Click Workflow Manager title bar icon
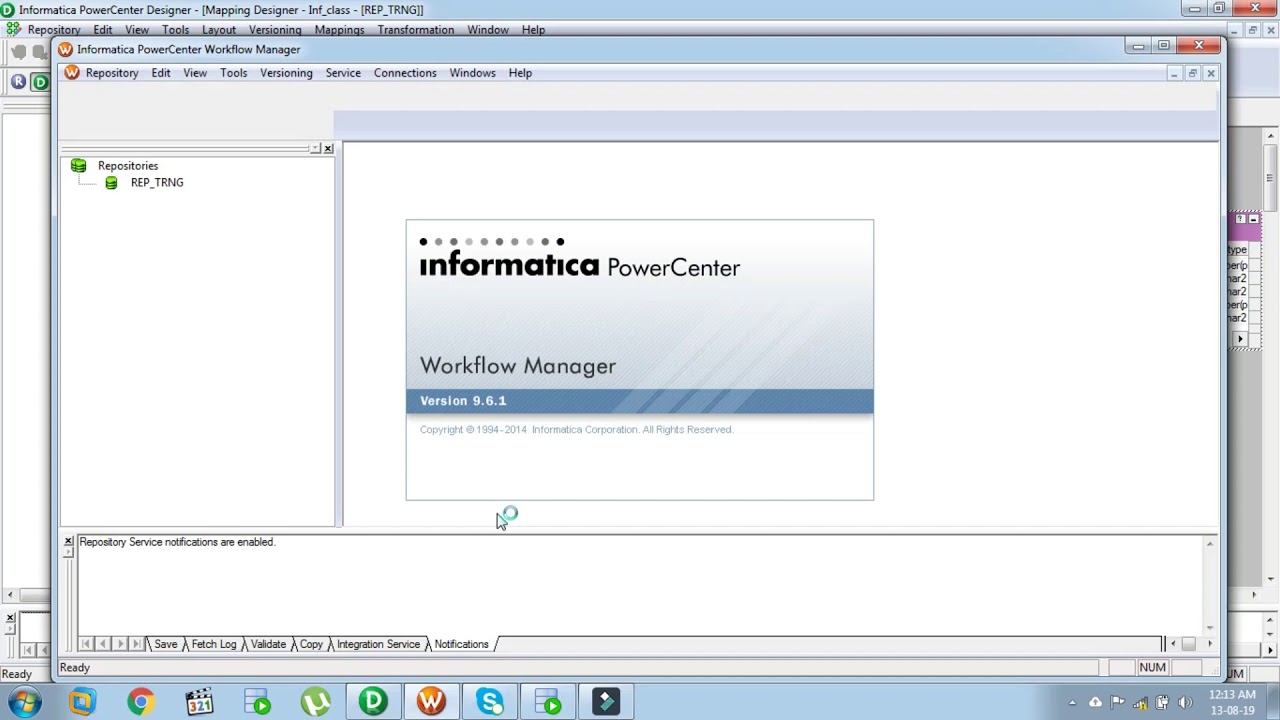The width and height of the screenshot is (1280, 720). (x=65, y=49)
